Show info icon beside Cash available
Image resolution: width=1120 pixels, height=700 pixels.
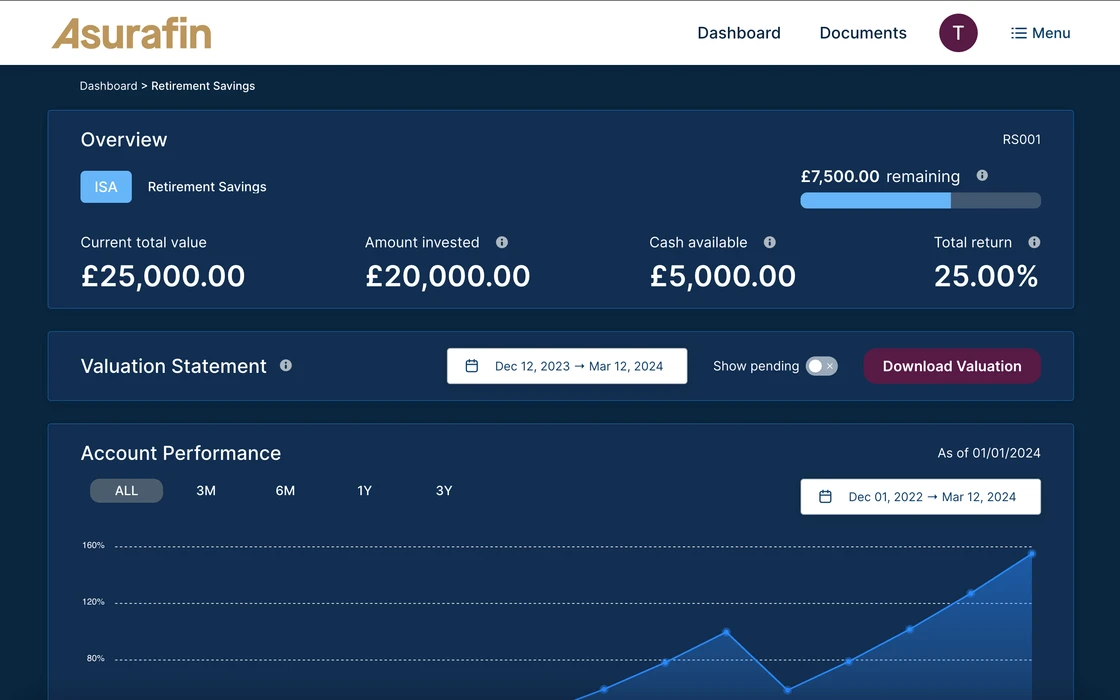tap(769, 242)
